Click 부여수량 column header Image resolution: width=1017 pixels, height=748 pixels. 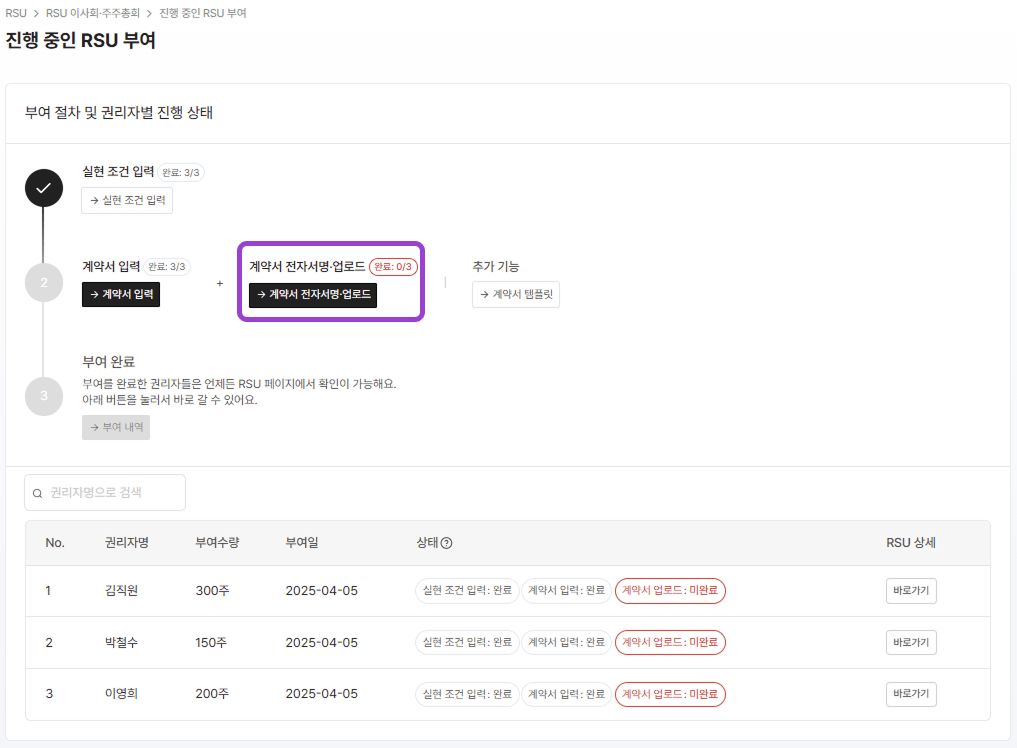217,542
